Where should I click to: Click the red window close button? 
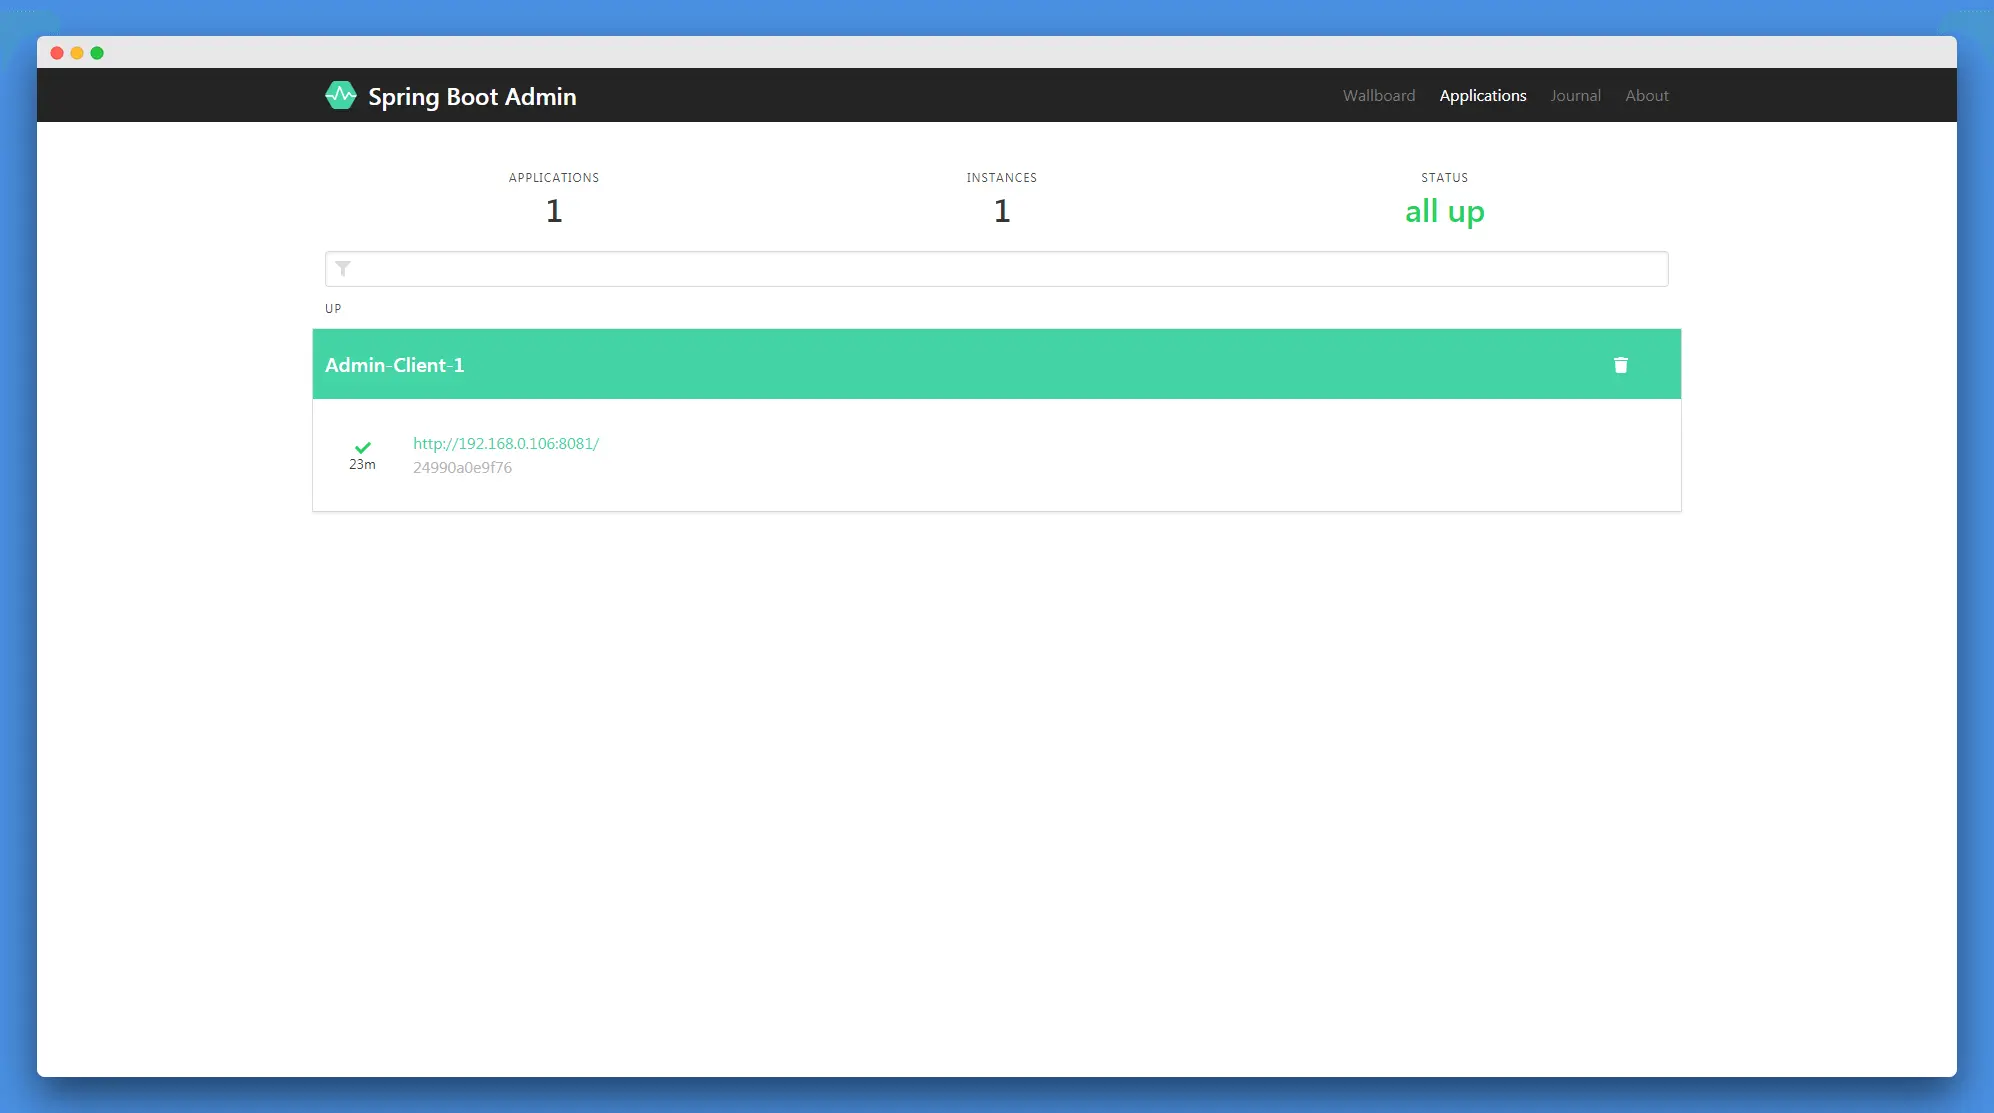[57, 53]
